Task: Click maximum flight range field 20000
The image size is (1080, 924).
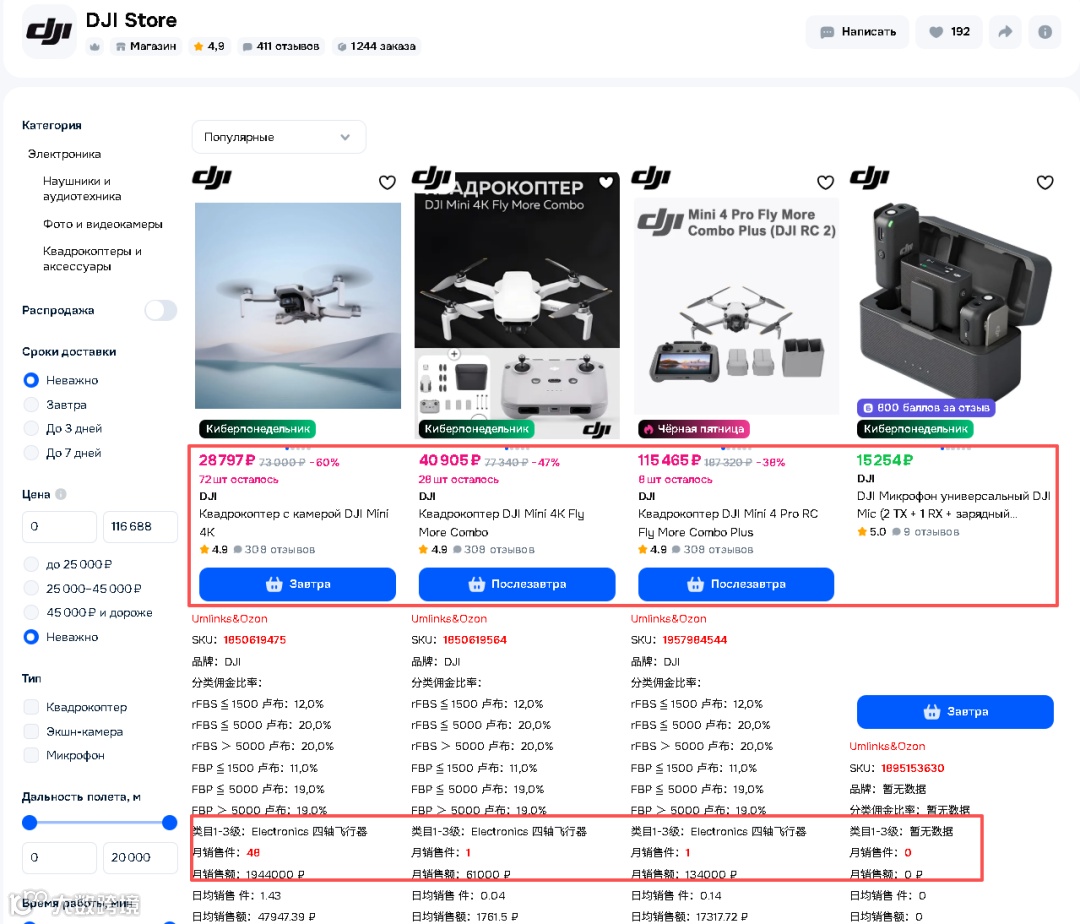Action: tap(141, 858)
